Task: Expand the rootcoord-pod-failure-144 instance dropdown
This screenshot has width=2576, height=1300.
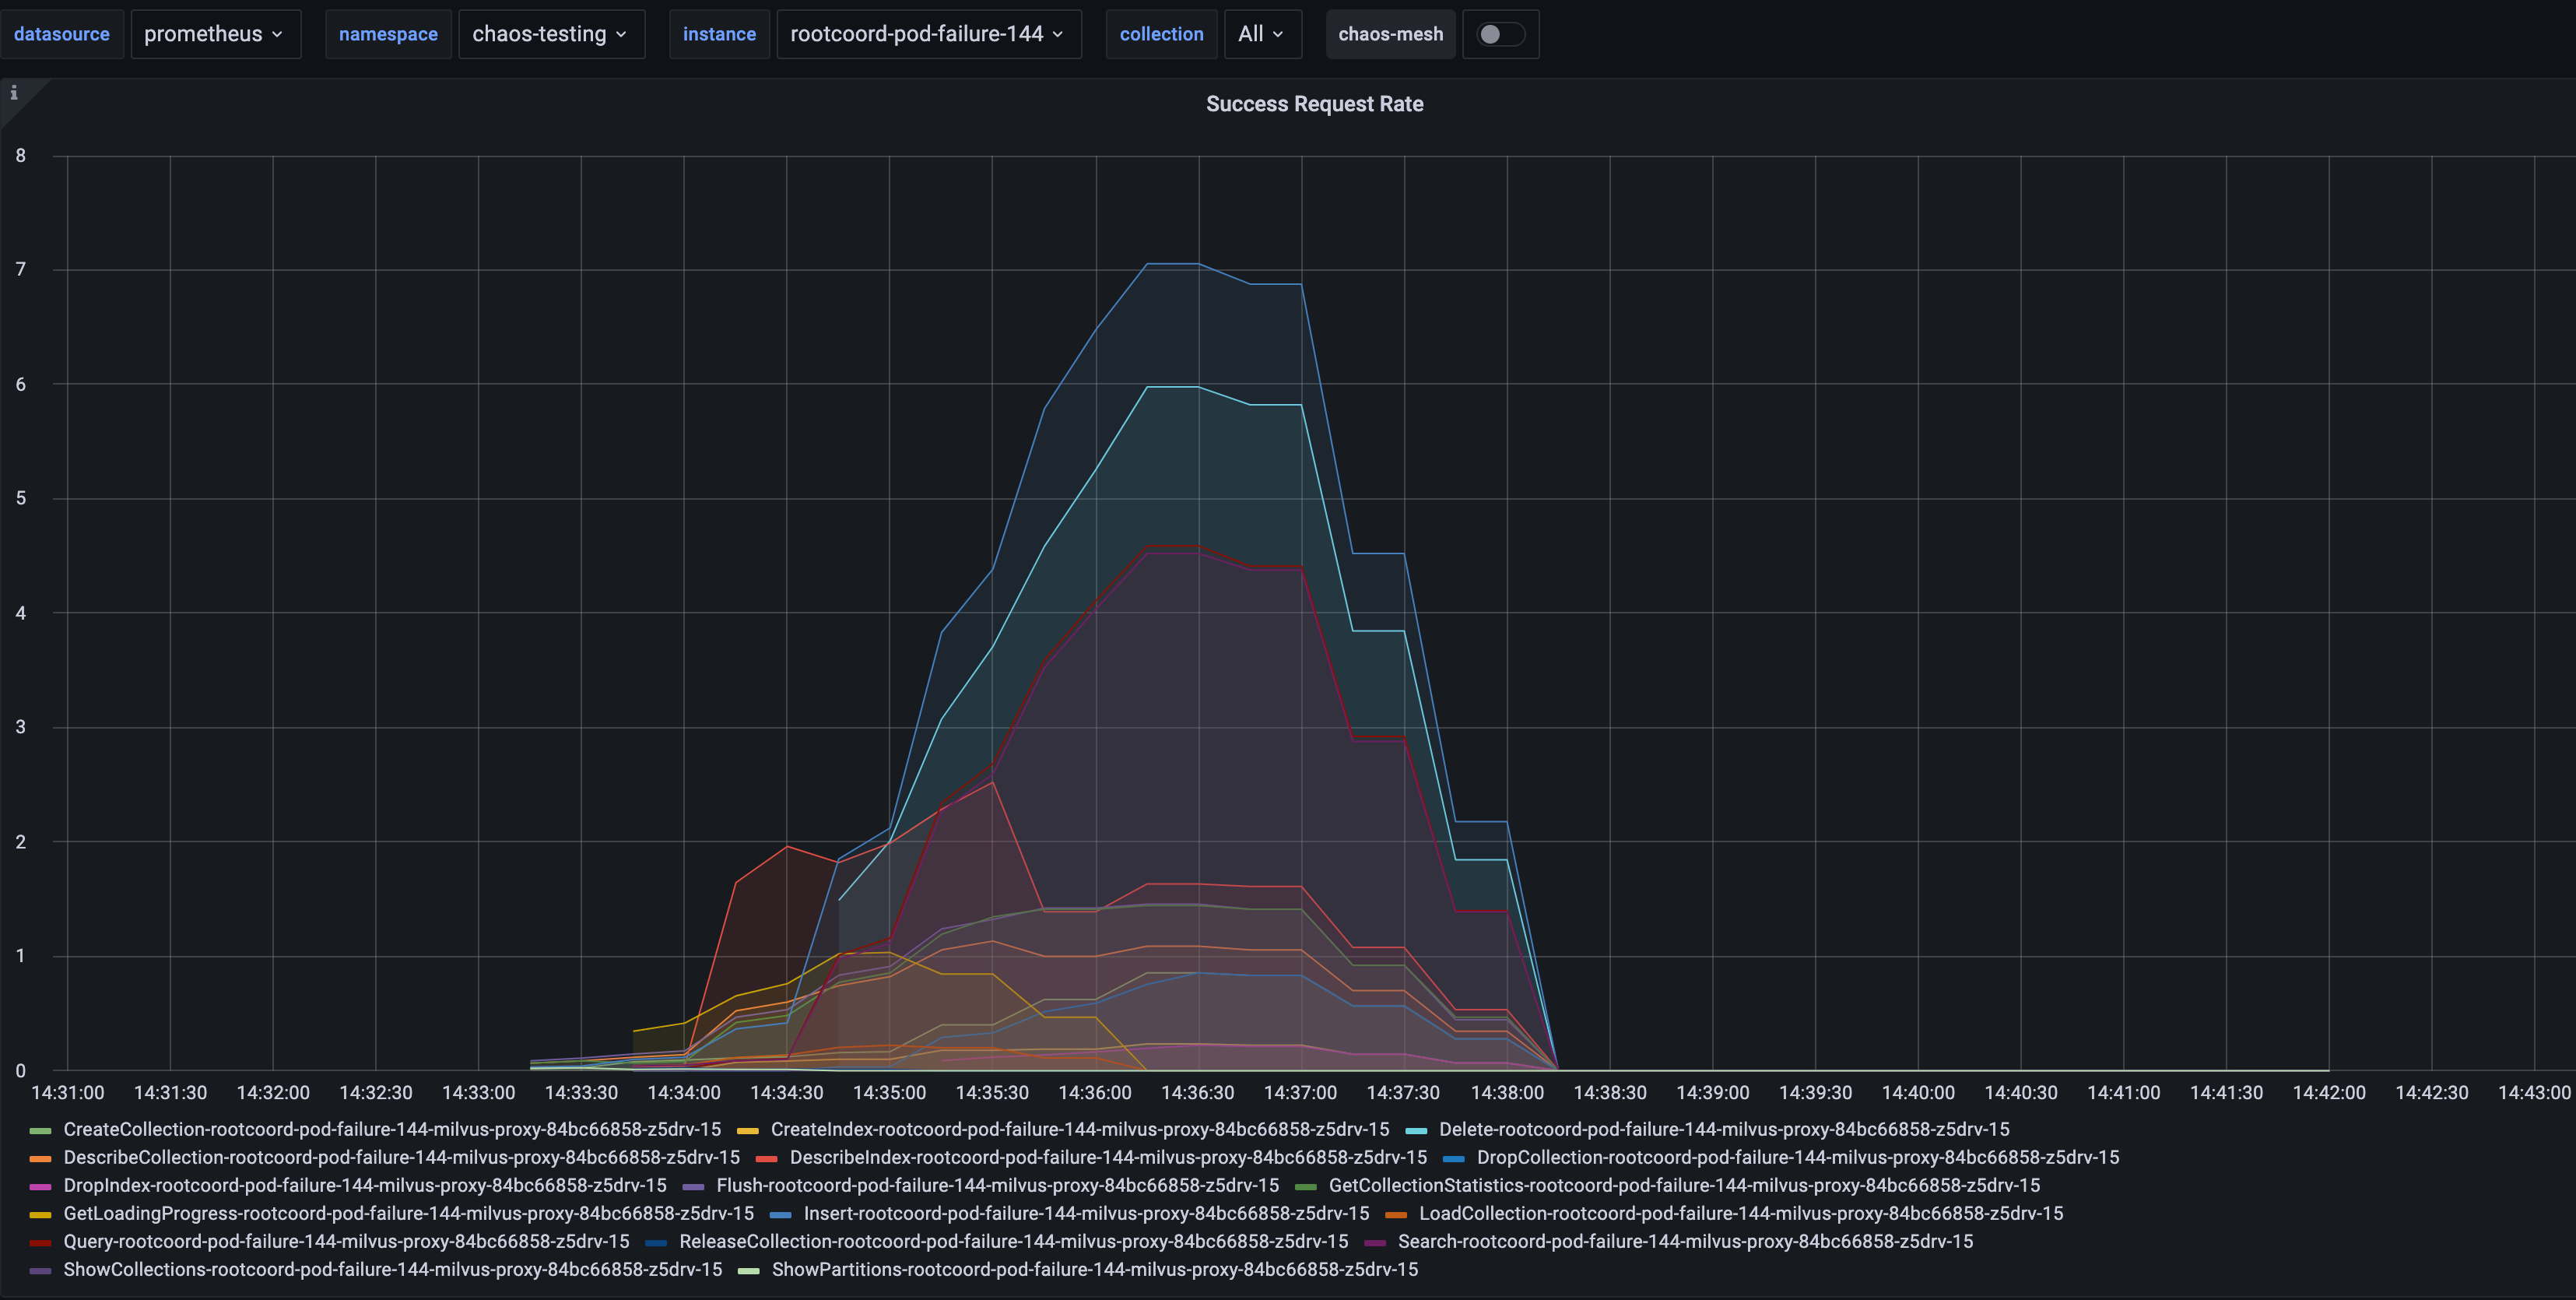Action: pos(928,34)
